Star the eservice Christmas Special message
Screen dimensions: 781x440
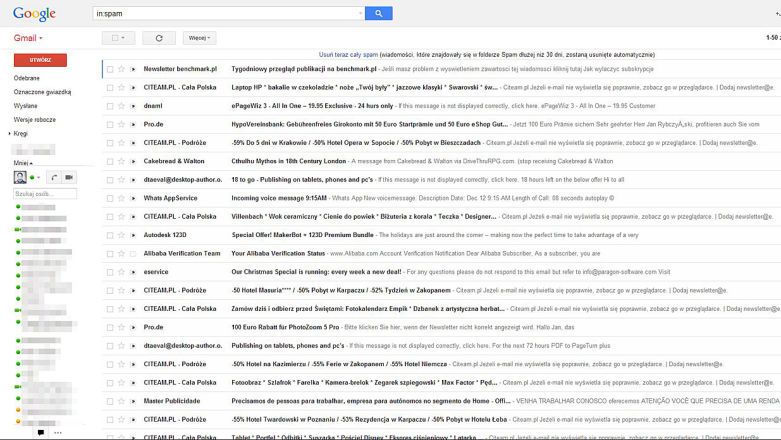[x=121, y=272]
